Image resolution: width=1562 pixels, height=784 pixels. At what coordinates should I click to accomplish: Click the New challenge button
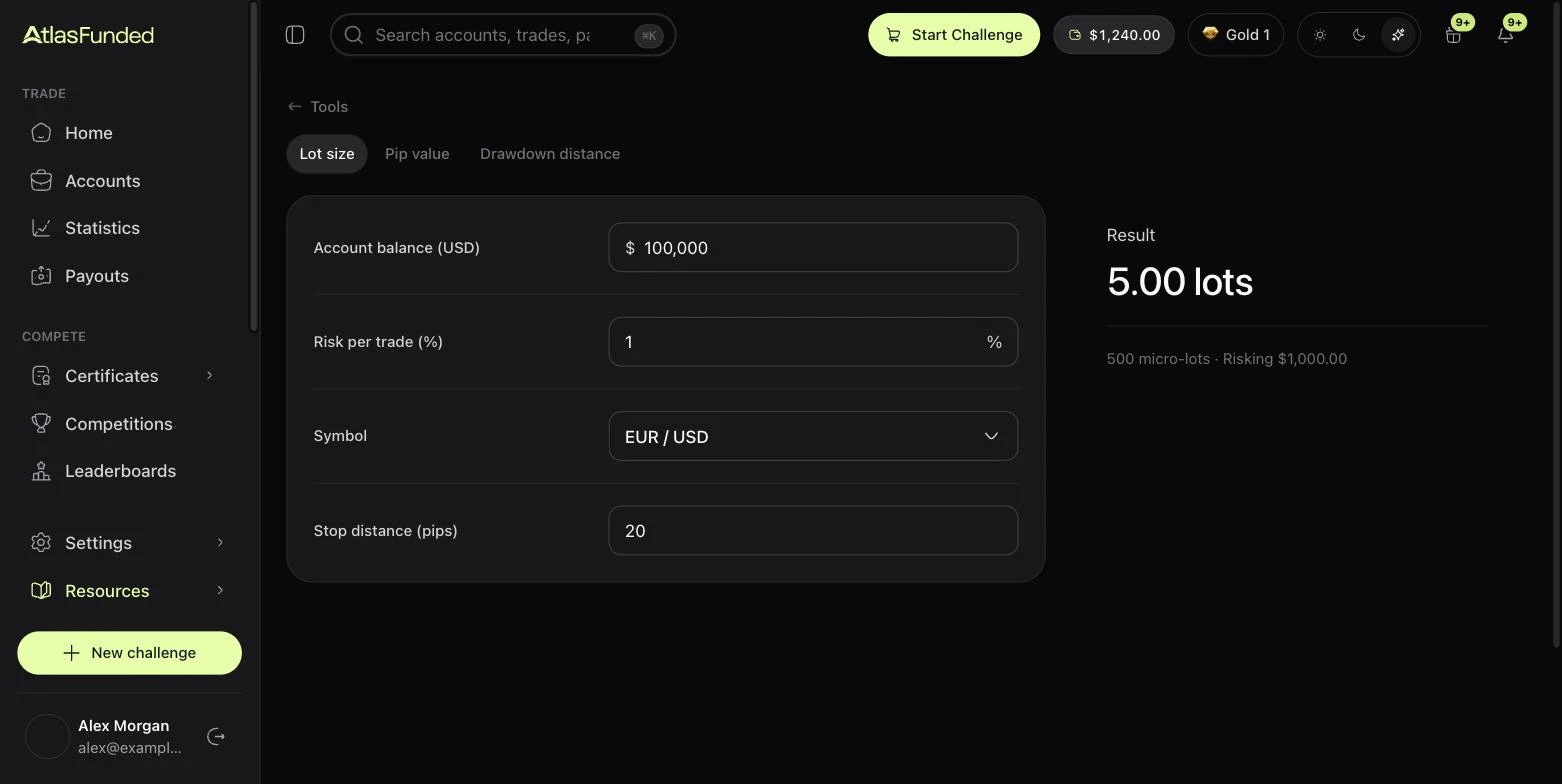[129, 653]
